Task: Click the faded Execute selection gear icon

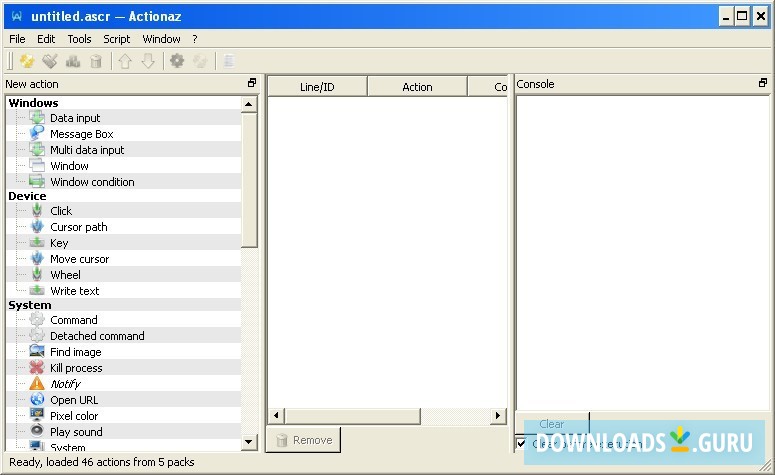Action: pos(200,61)
